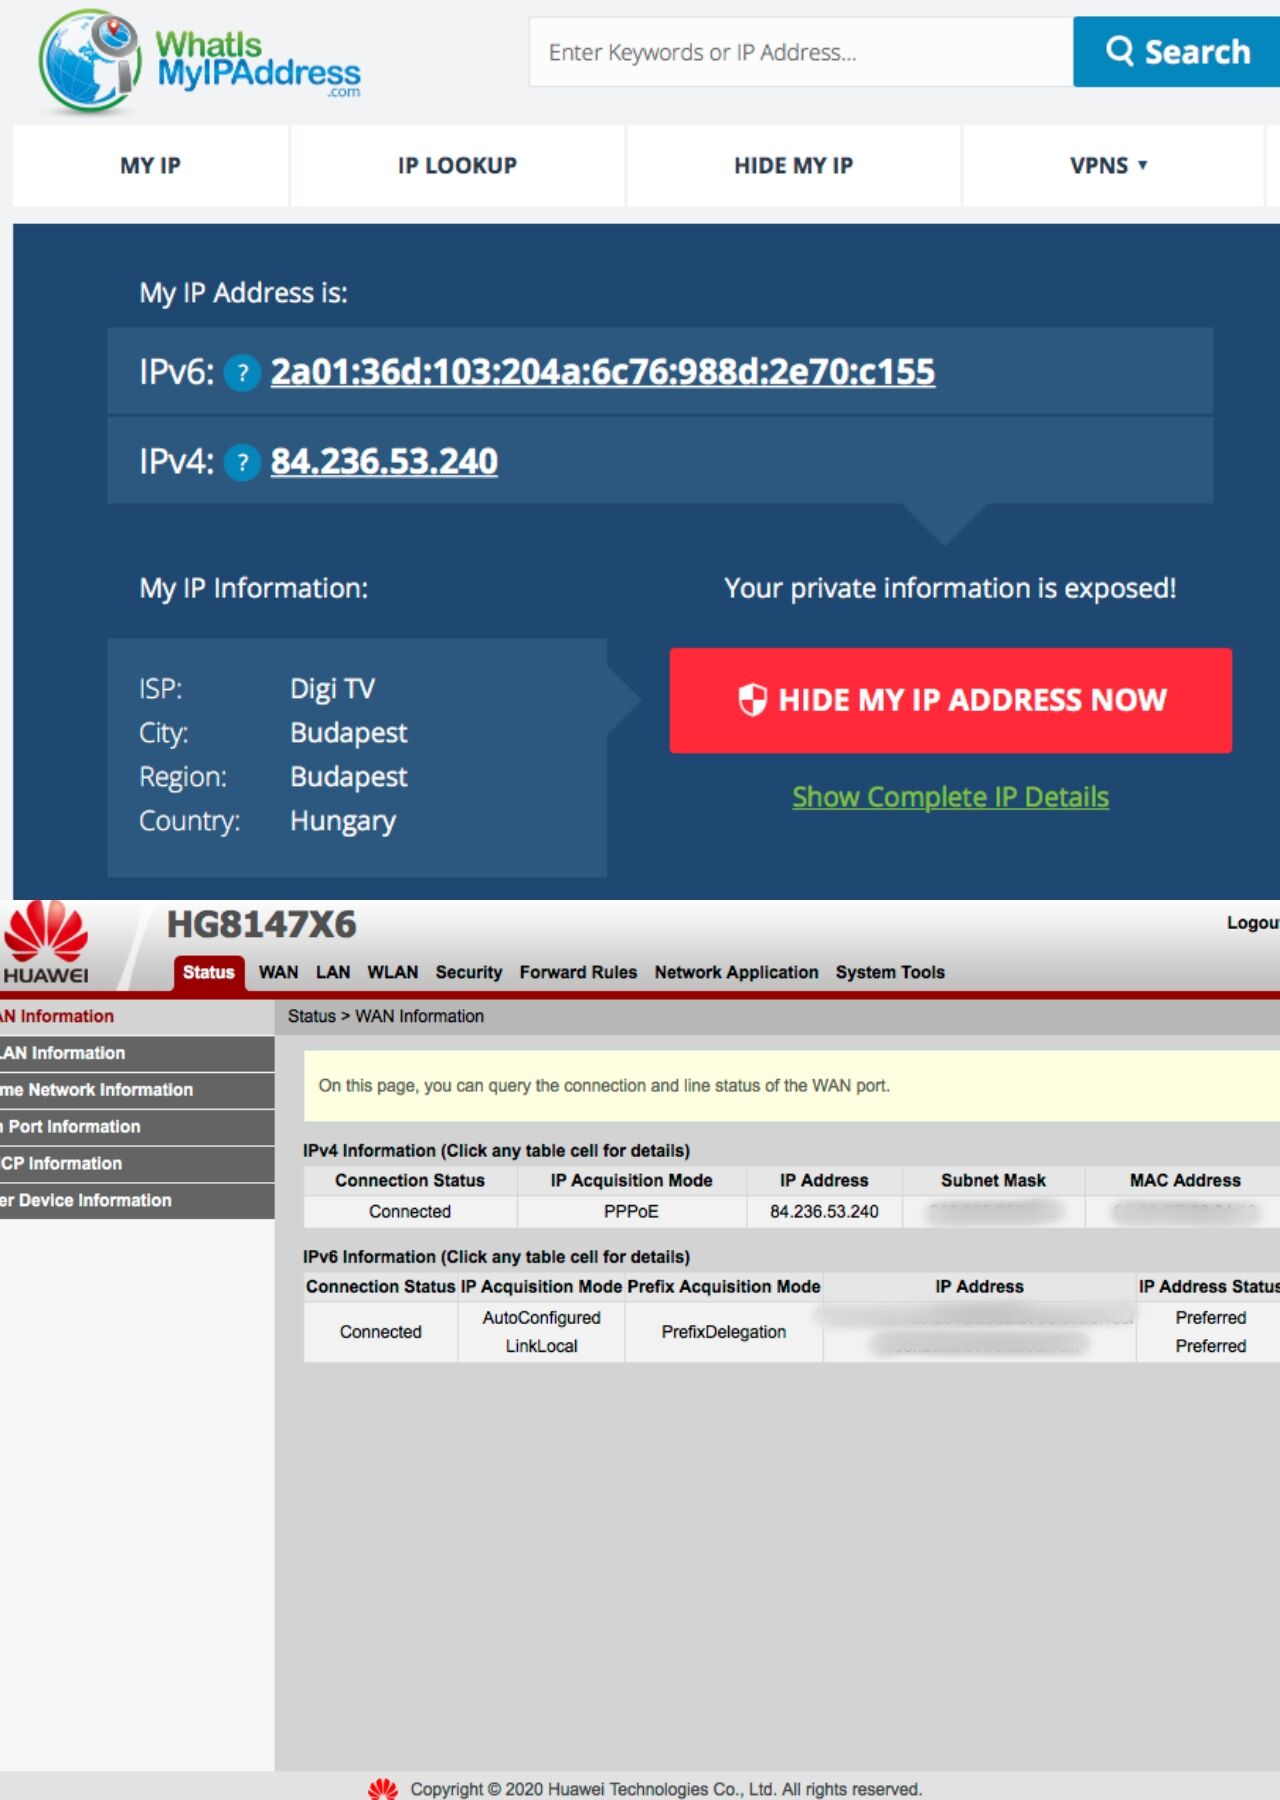This screenshot has height=1800, width=1280.
Task: Click the 'PrefixDelegation' cell
Action: click(x=724, y=1332)
